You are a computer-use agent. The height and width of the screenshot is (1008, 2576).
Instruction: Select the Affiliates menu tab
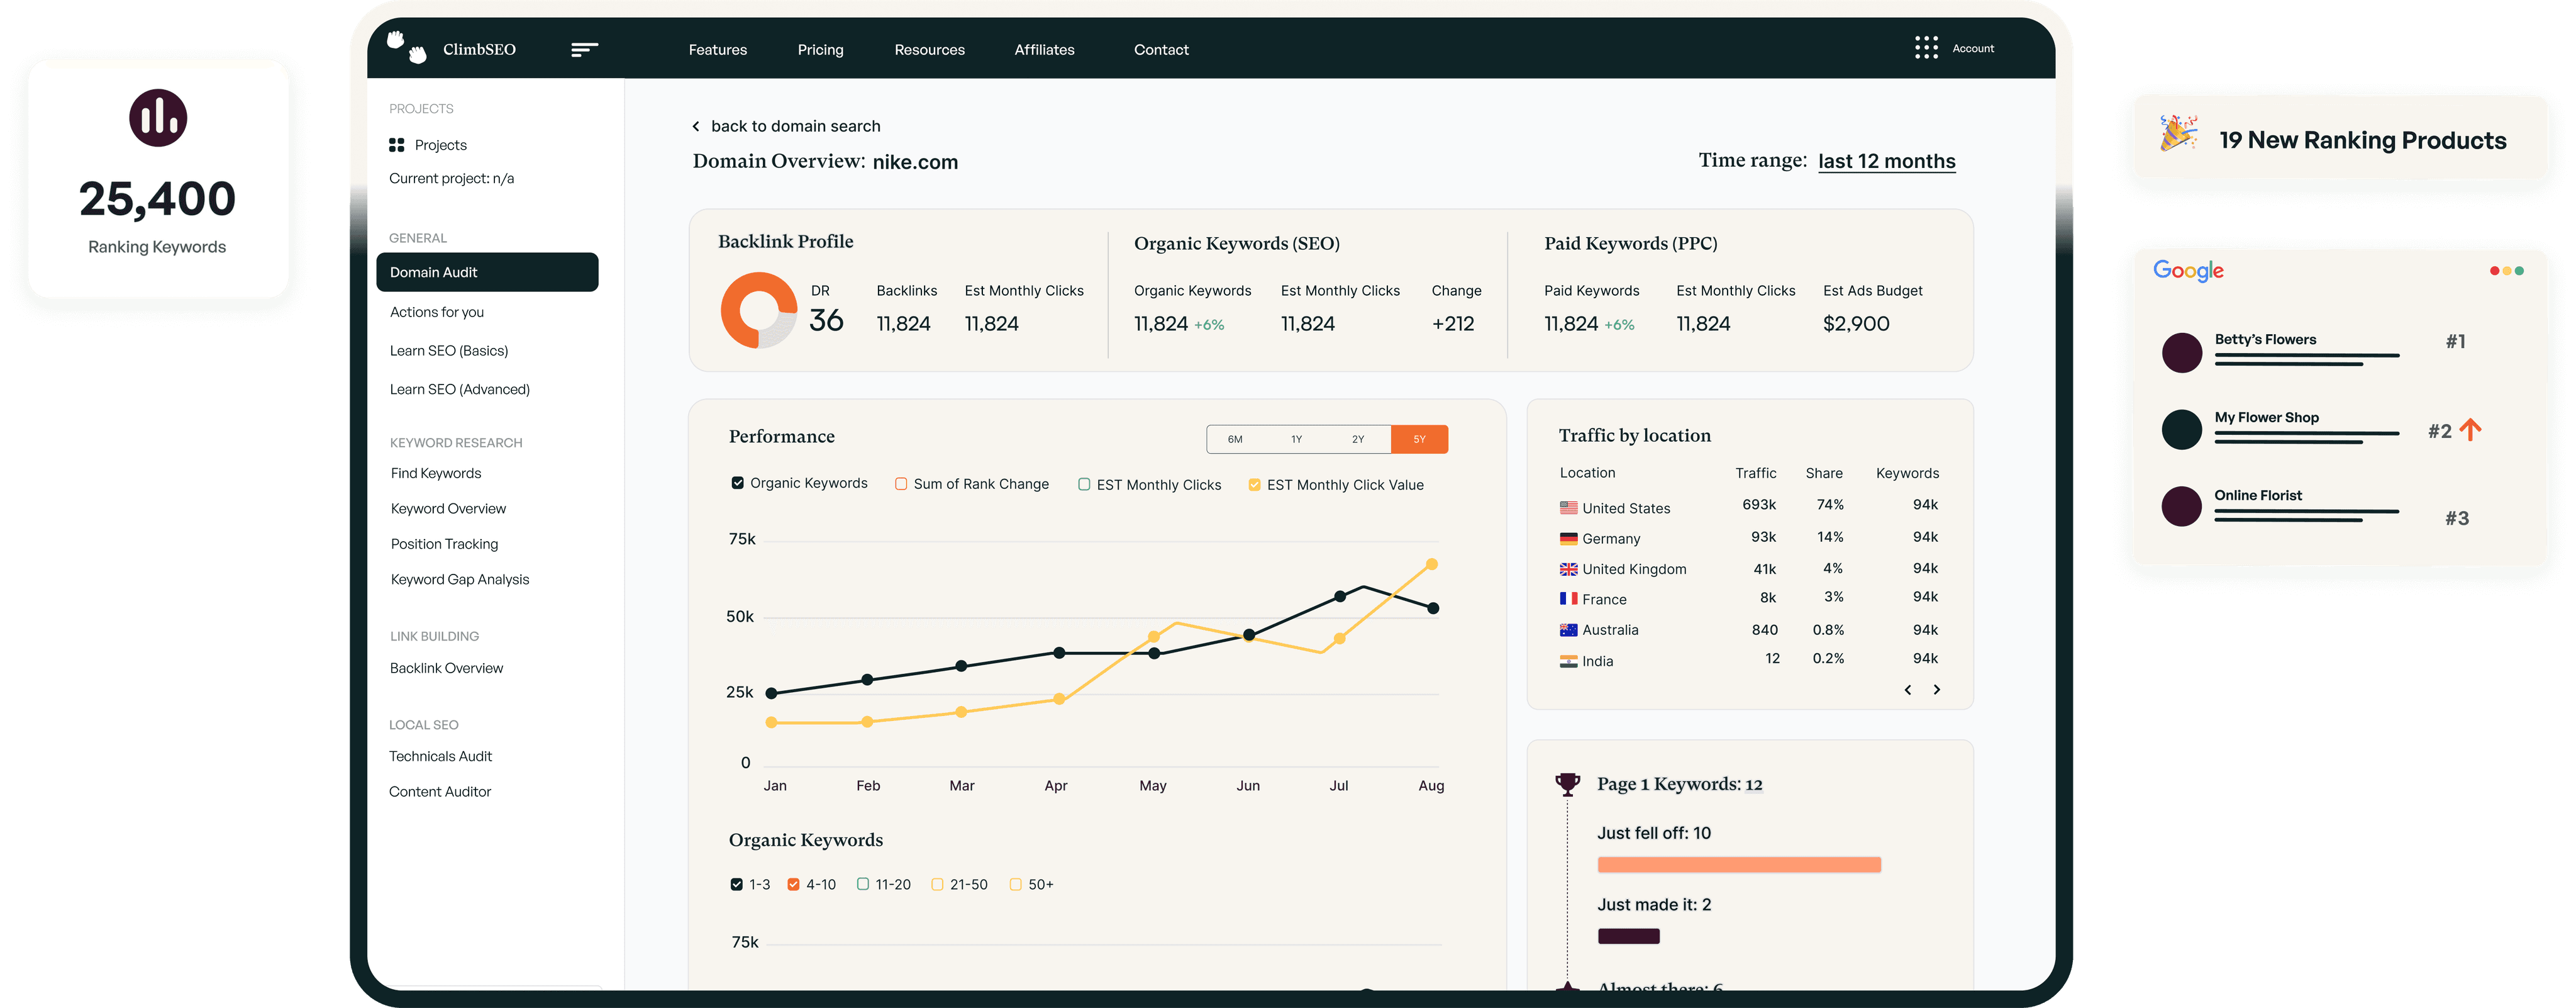1043,48
